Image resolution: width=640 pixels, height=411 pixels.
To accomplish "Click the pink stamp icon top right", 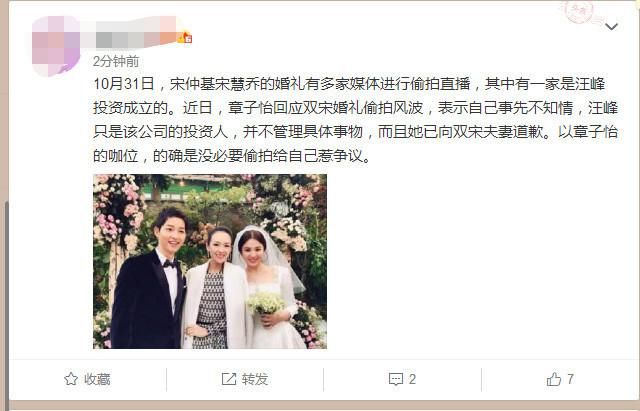I will (578, 11).
